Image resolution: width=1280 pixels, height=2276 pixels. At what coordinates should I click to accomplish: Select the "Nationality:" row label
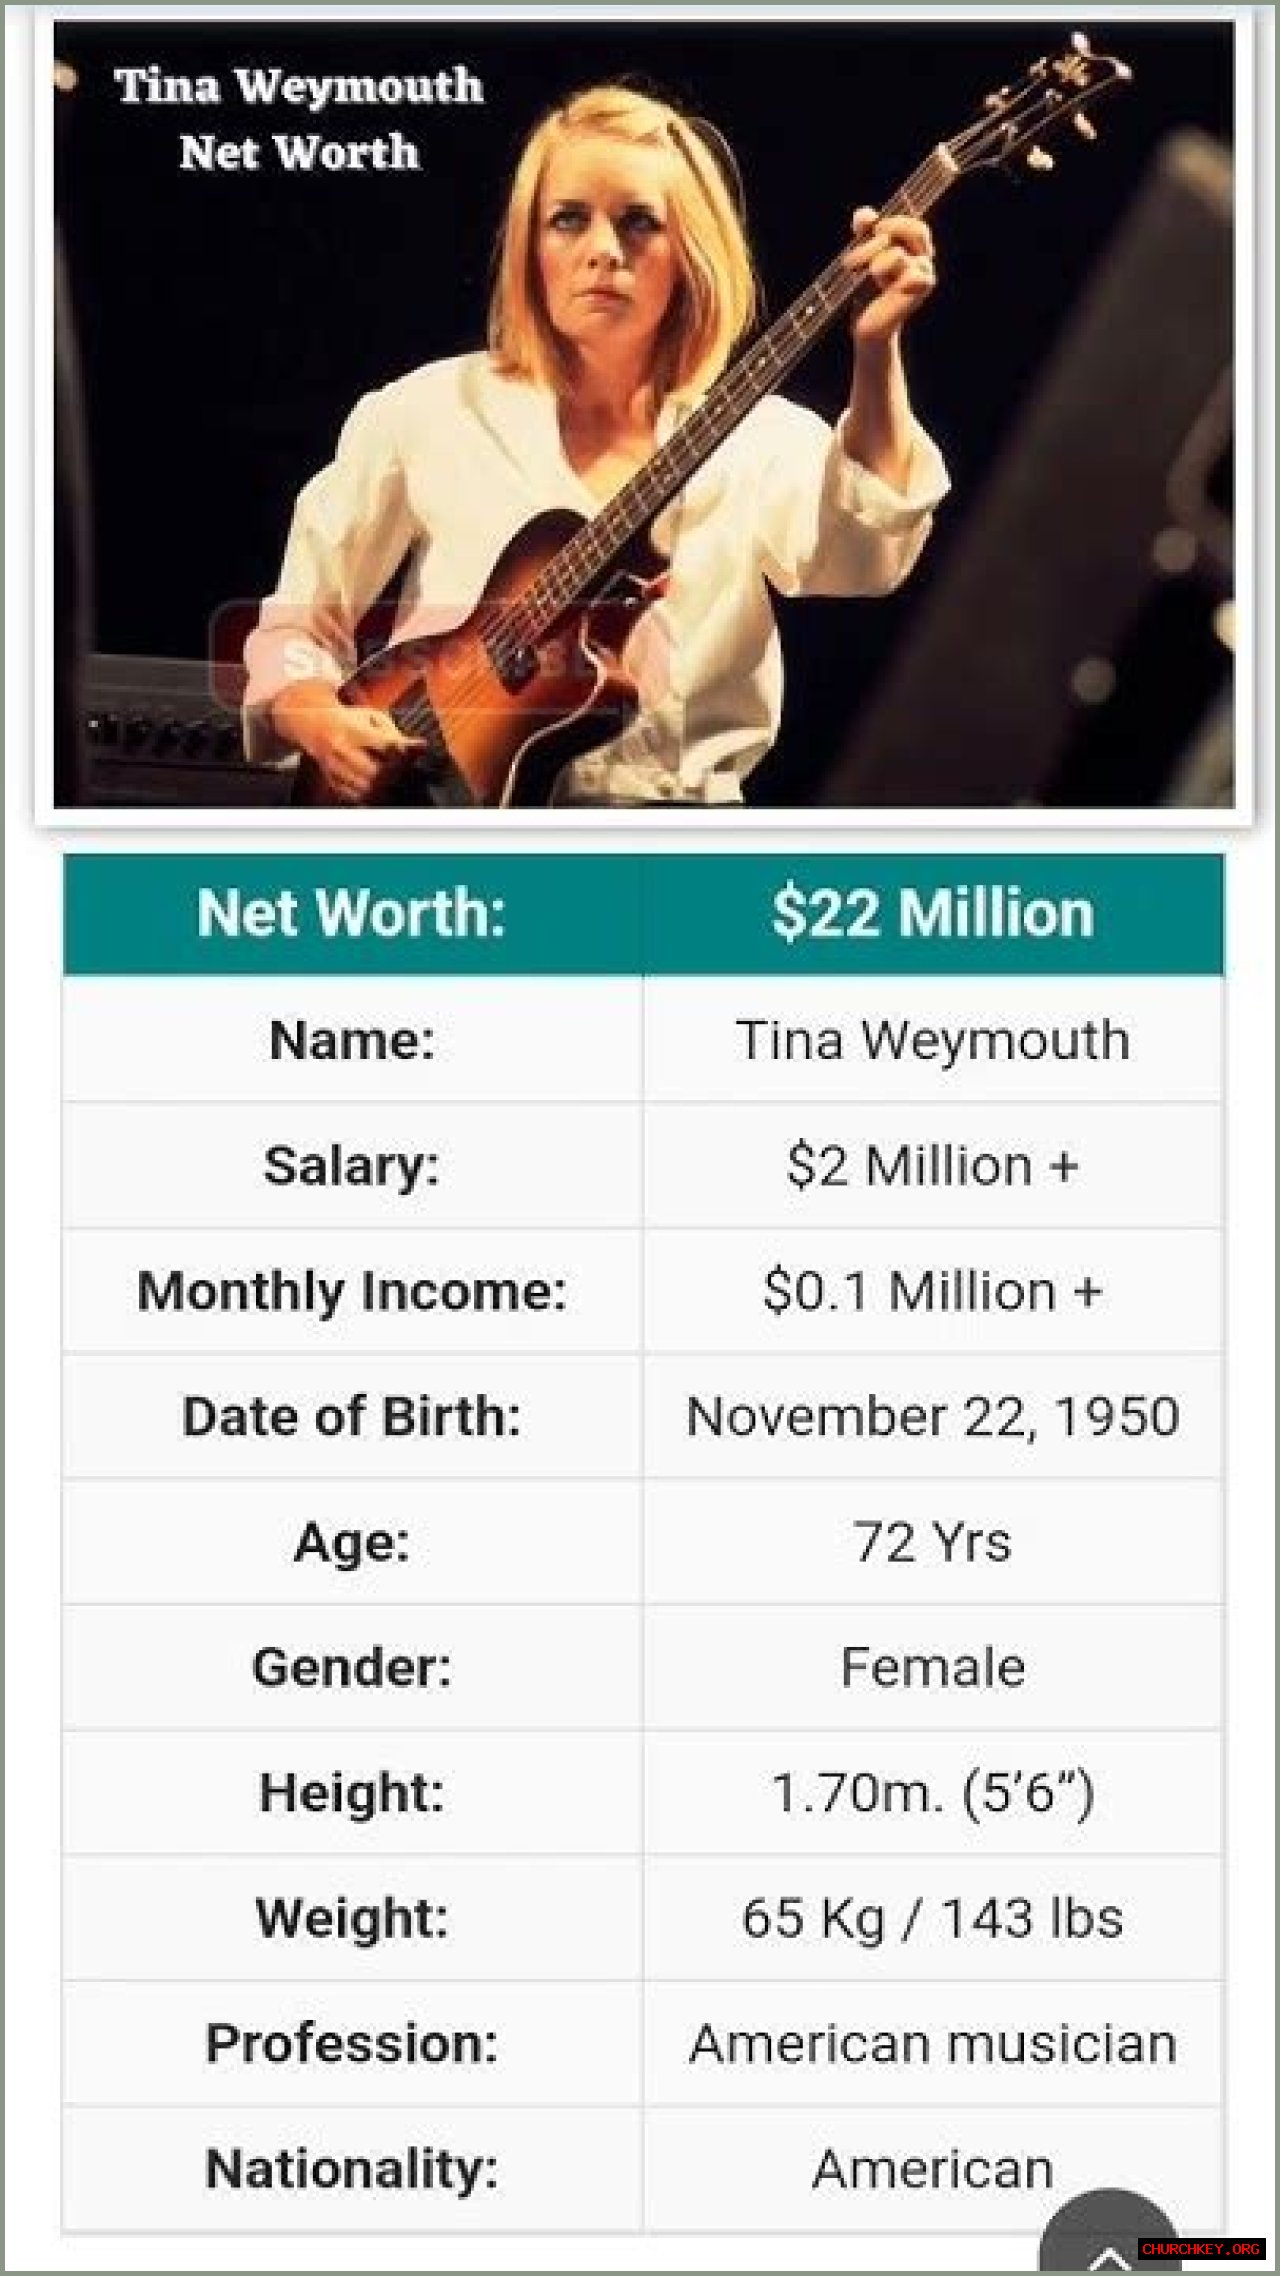click(351, 2169)
